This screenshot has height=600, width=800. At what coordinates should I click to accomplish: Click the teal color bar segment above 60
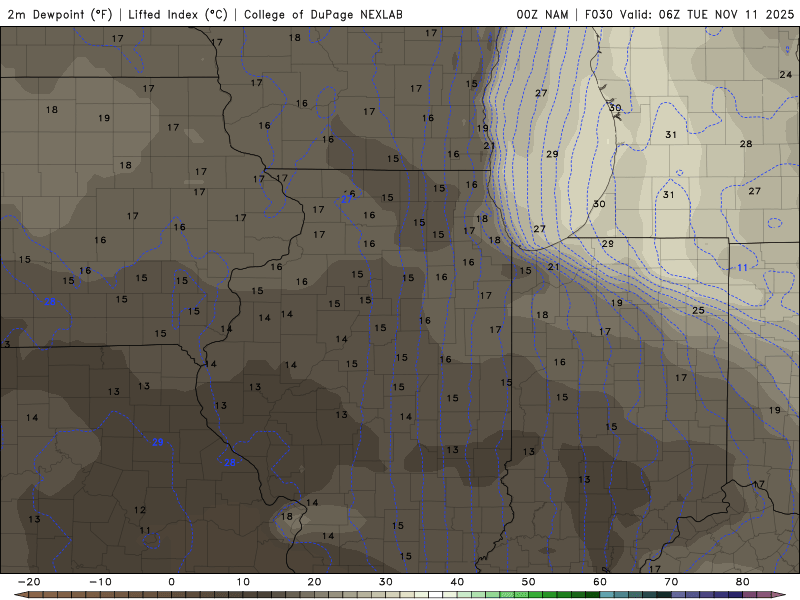click(x=607, y=595)
